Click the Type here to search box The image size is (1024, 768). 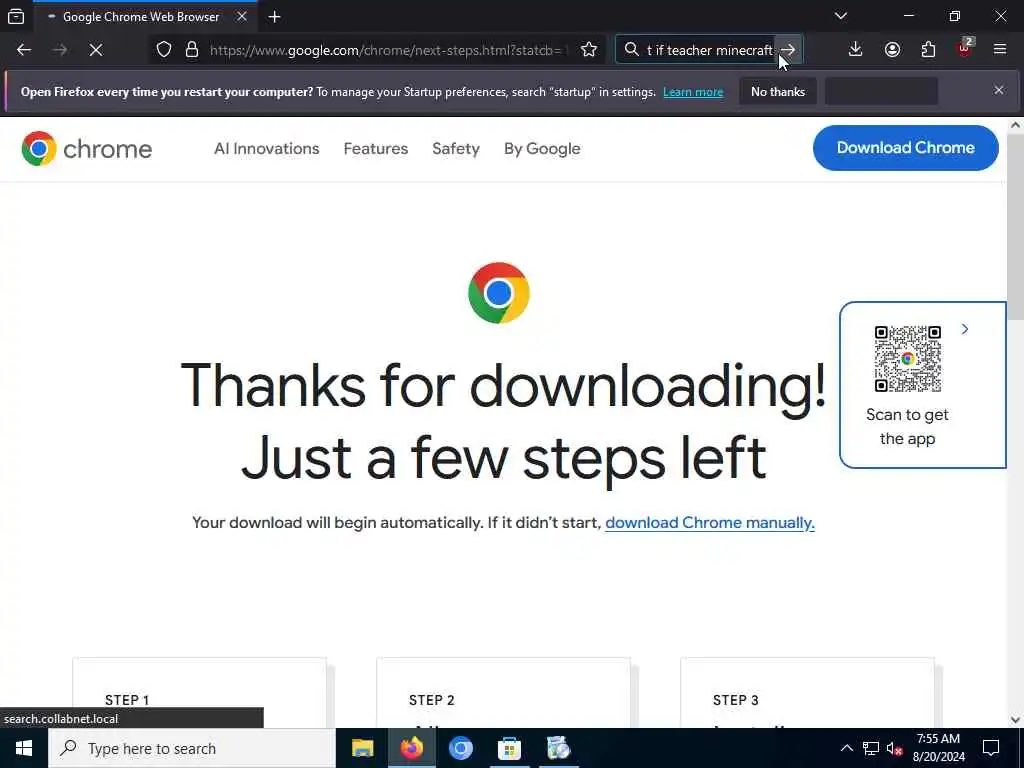tap(192, 748)
